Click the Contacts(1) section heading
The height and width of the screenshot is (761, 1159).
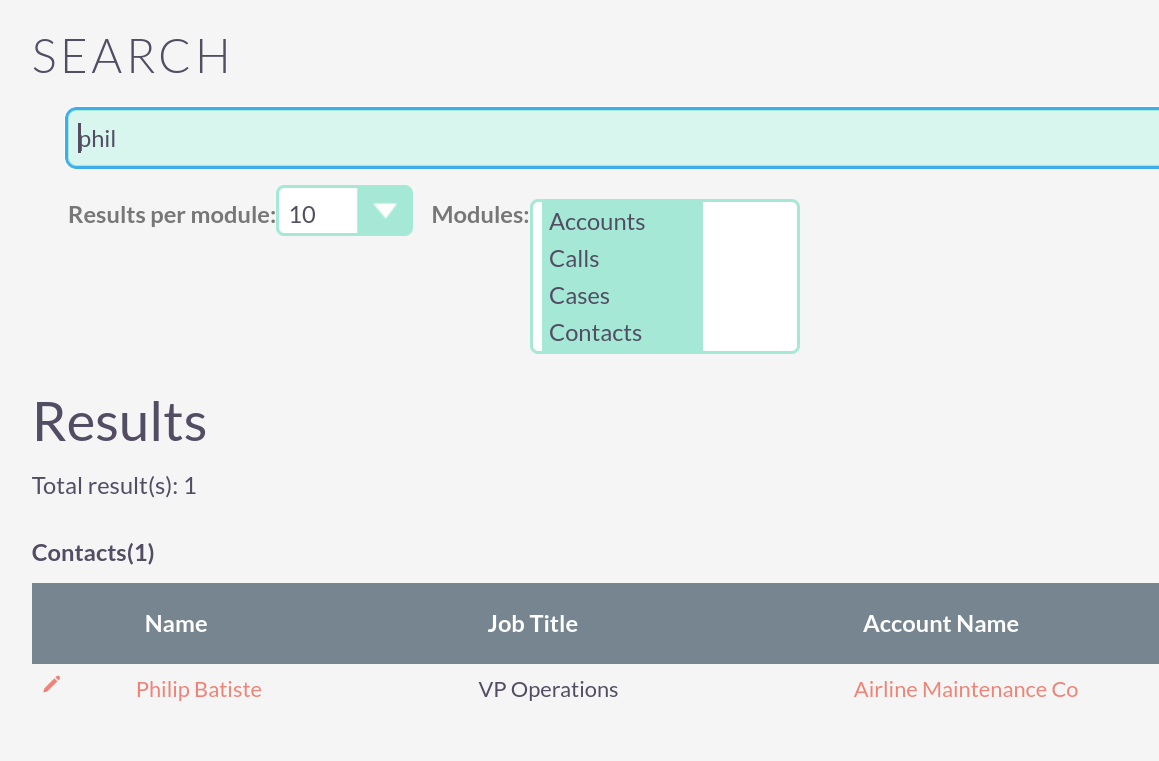pyautogui.click(x=93, y=553)
